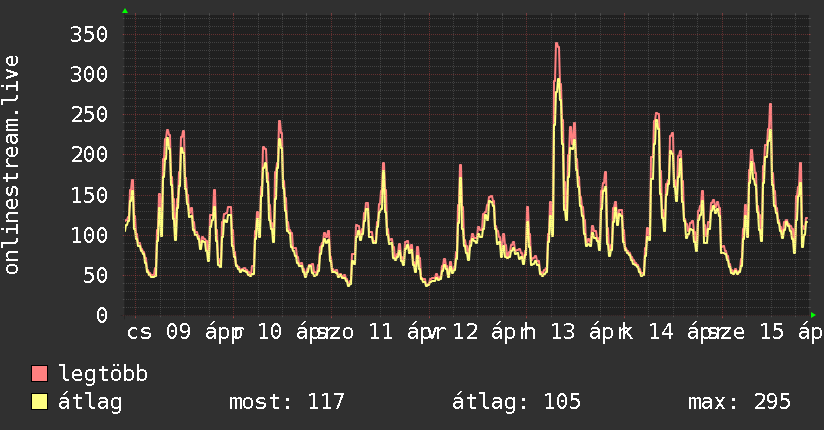The height and width of the screenshot is (430, 824).
Task: Click the 350 y-axis label
Action: [x=89, y=35]
